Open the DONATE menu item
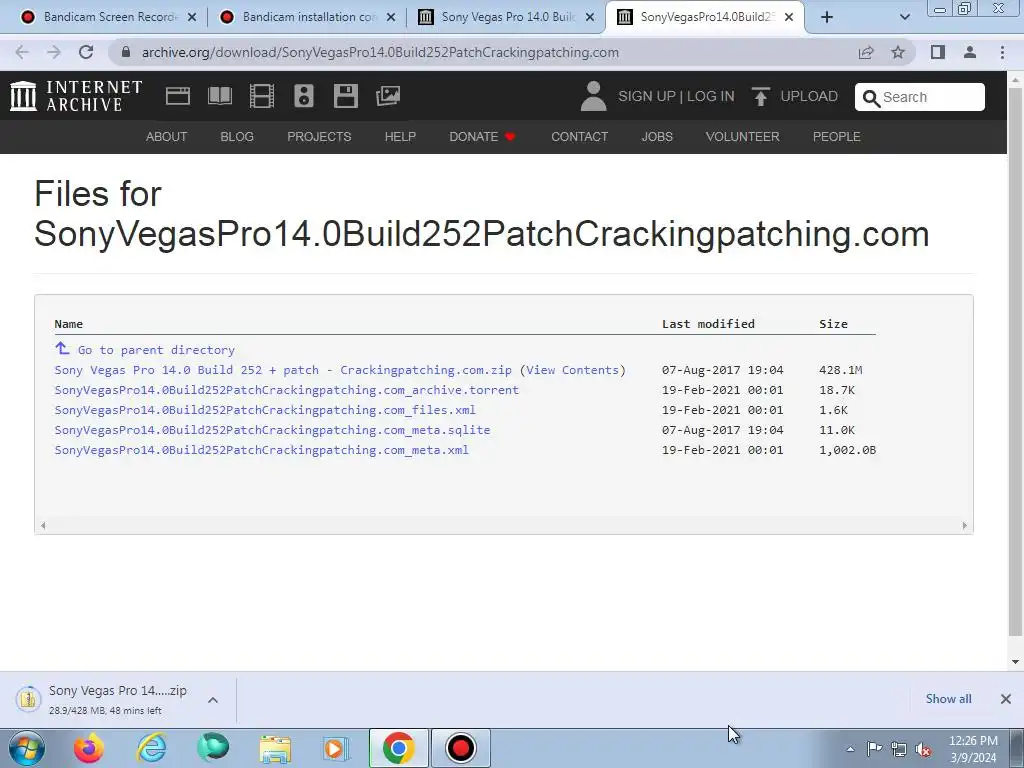This screenshot has height=768, width=1024. tap(483, 136)
